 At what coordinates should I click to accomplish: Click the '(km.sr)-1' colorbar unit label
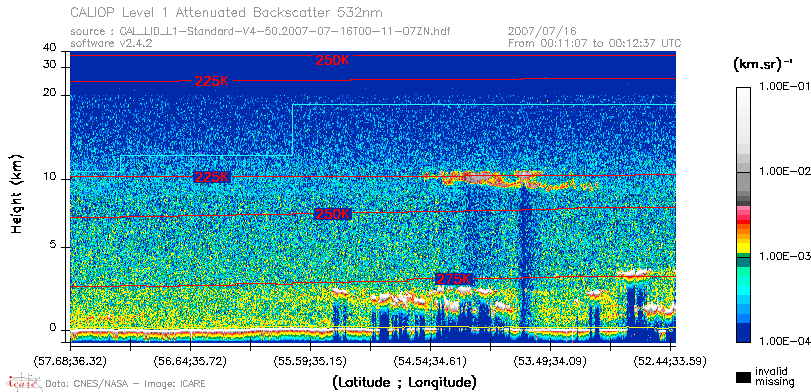coord(763,65)
